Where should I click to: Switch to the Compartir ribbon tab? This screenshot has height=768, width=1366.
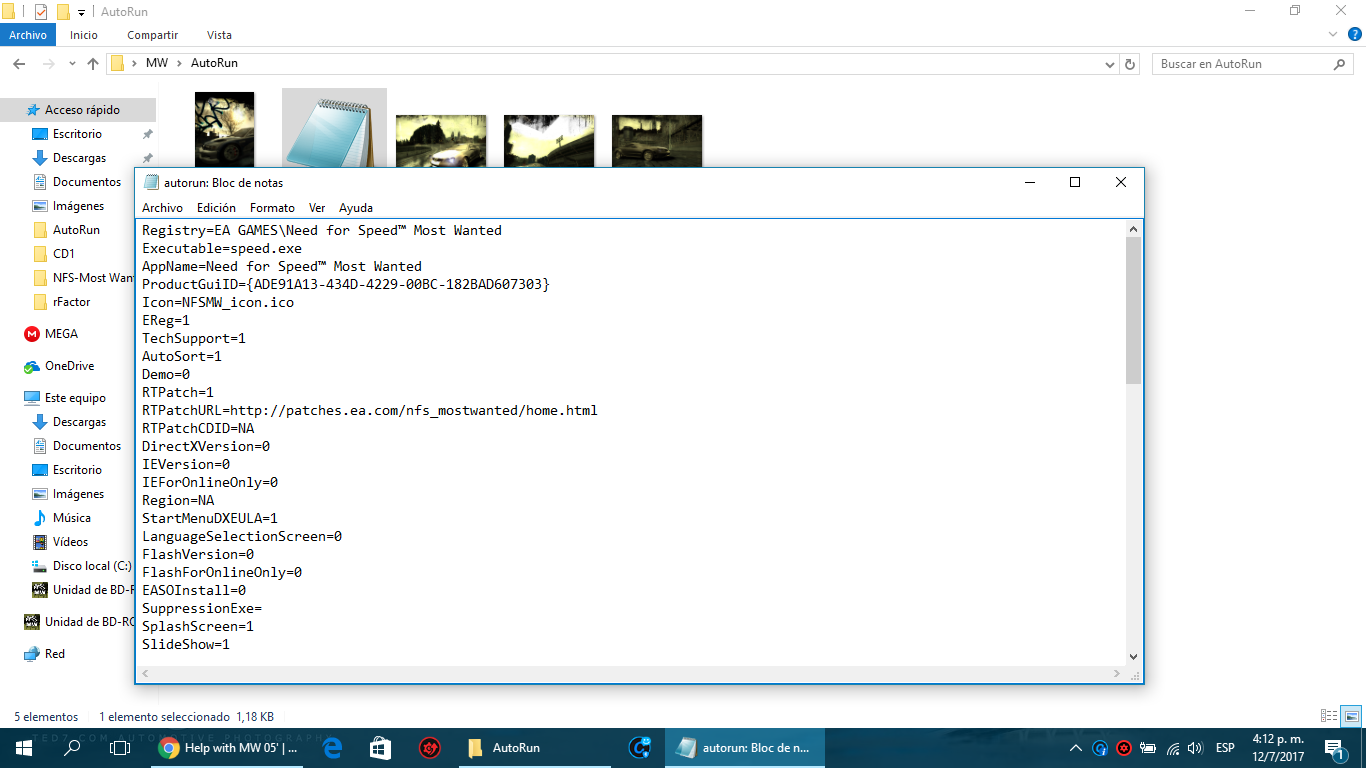click(x=152, y=35)
